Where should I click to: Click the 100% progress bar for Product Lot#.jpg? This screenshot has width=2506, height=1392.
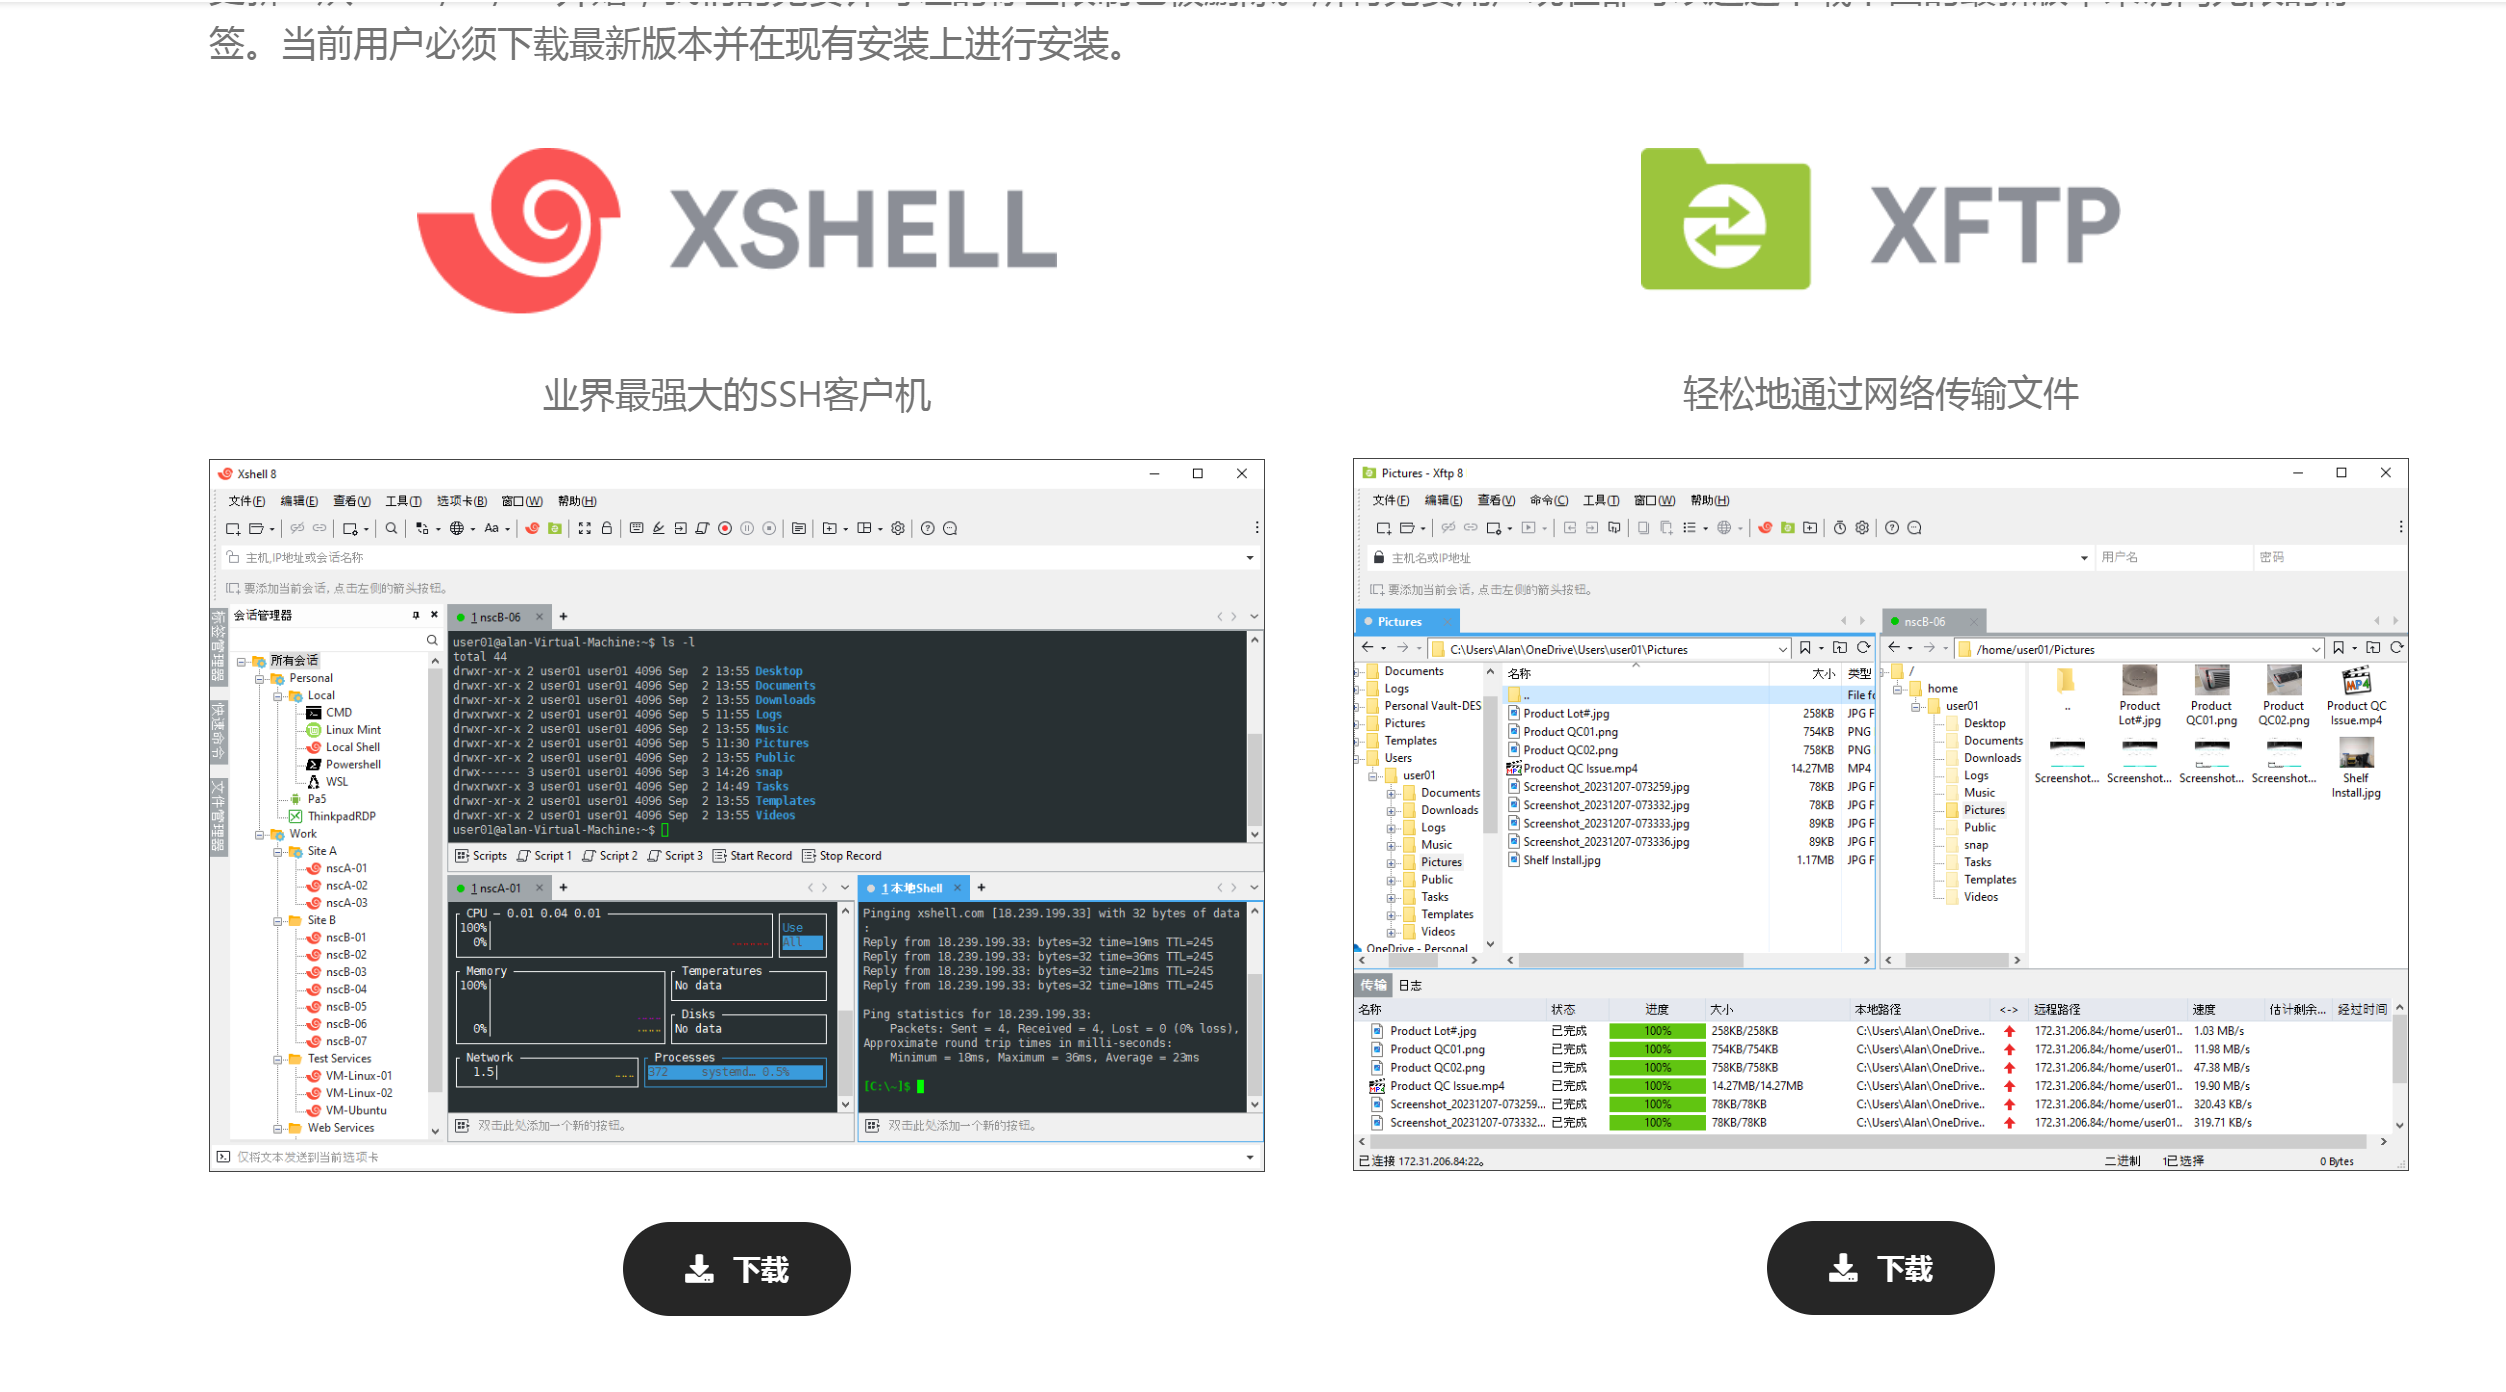1656,1031
